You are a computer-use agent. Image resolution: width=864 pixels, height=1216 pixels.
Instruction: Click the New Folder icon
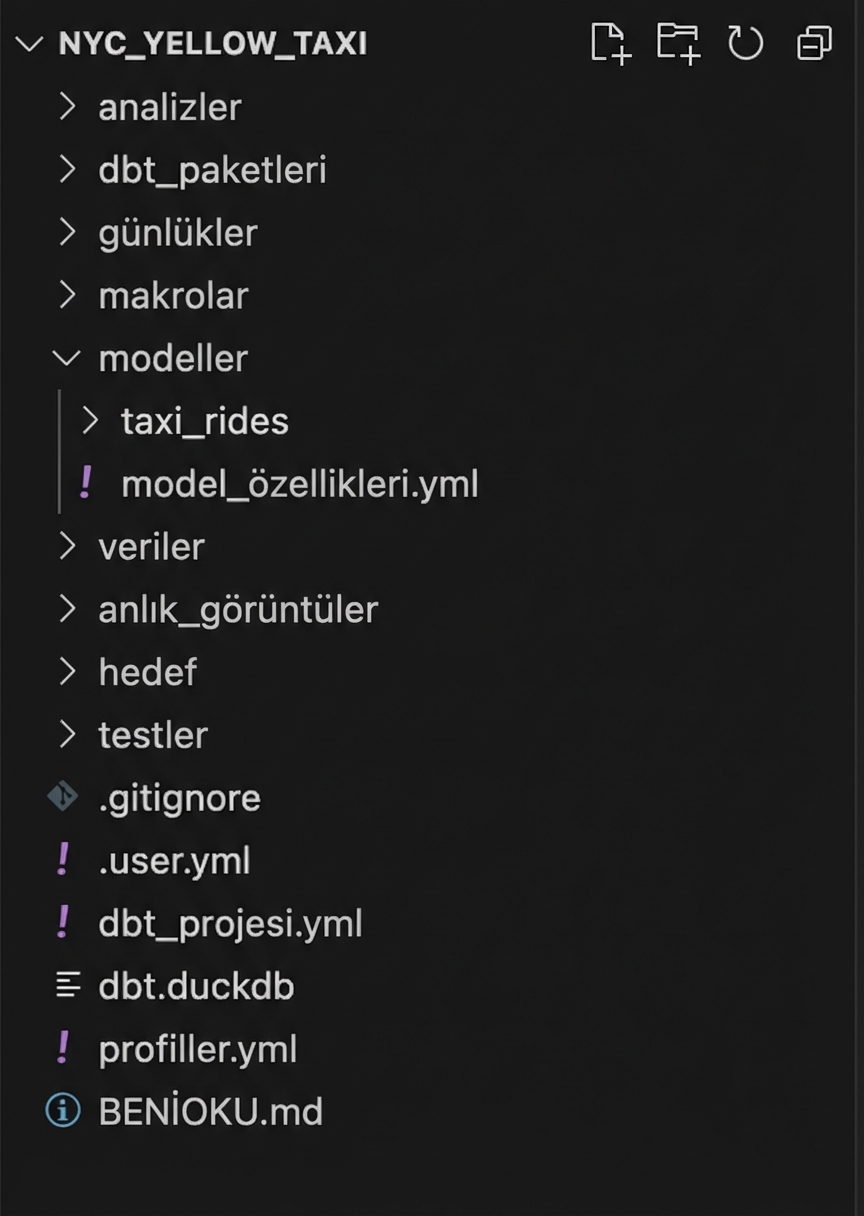point(678,43)
